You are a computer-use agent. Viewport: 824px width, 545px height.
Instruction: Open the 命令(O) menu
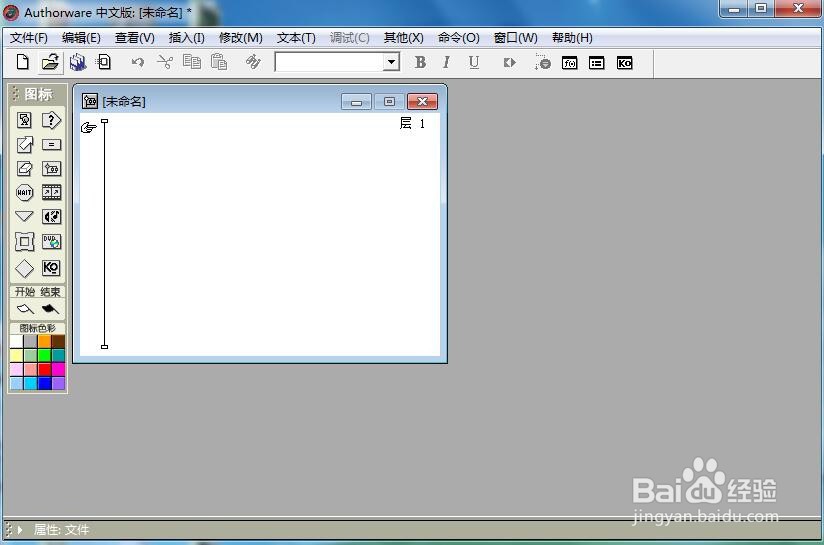459,38
